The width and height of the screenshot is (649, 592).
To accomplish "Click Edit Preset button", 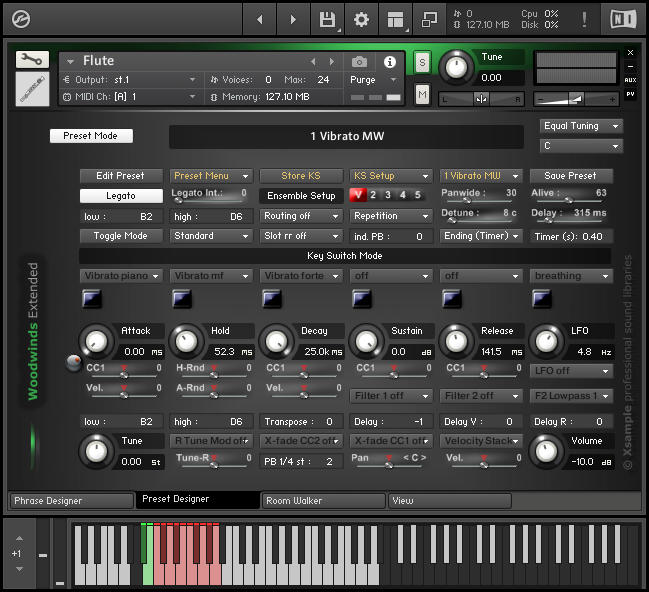I will click(121, 176).
